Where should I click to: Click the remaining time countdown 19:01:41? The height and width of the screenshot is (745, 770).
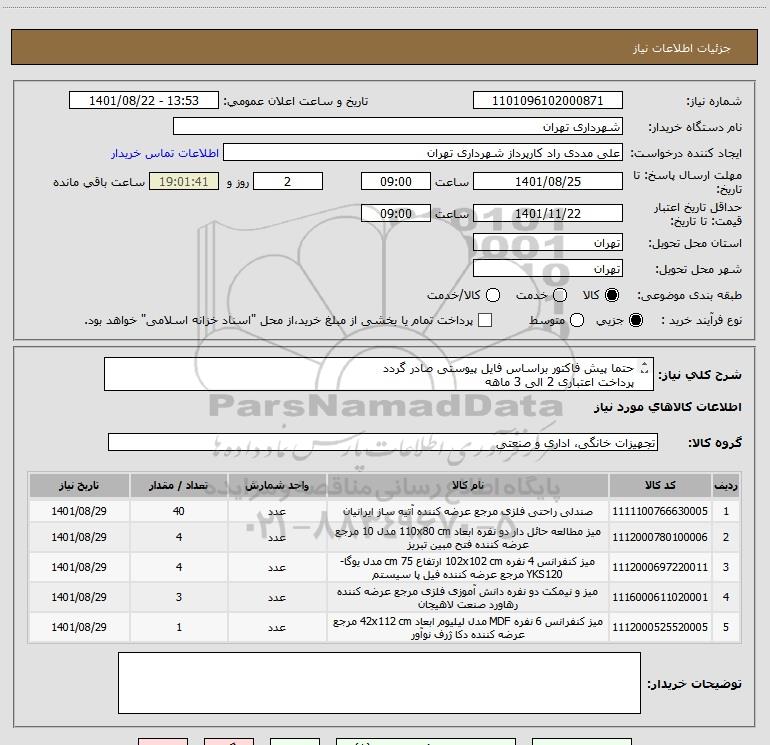point(184,182)
